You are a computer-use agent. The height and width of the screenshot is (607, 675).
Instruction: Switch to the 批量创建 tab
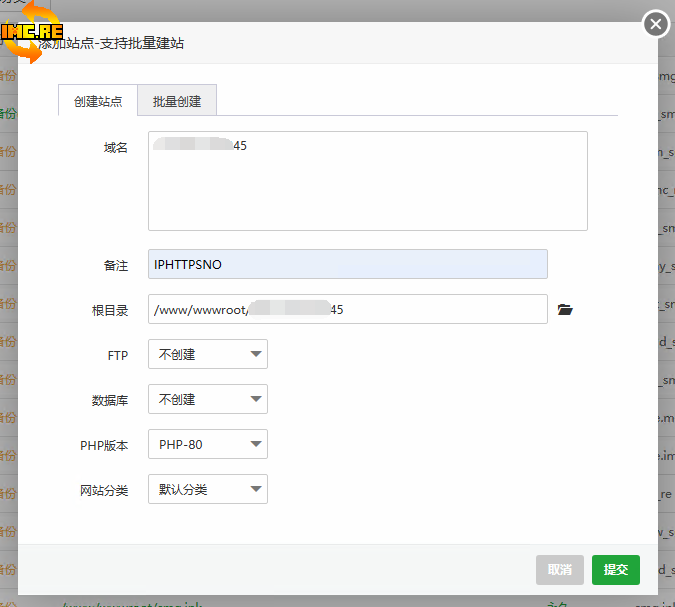[x=177, y=101]
